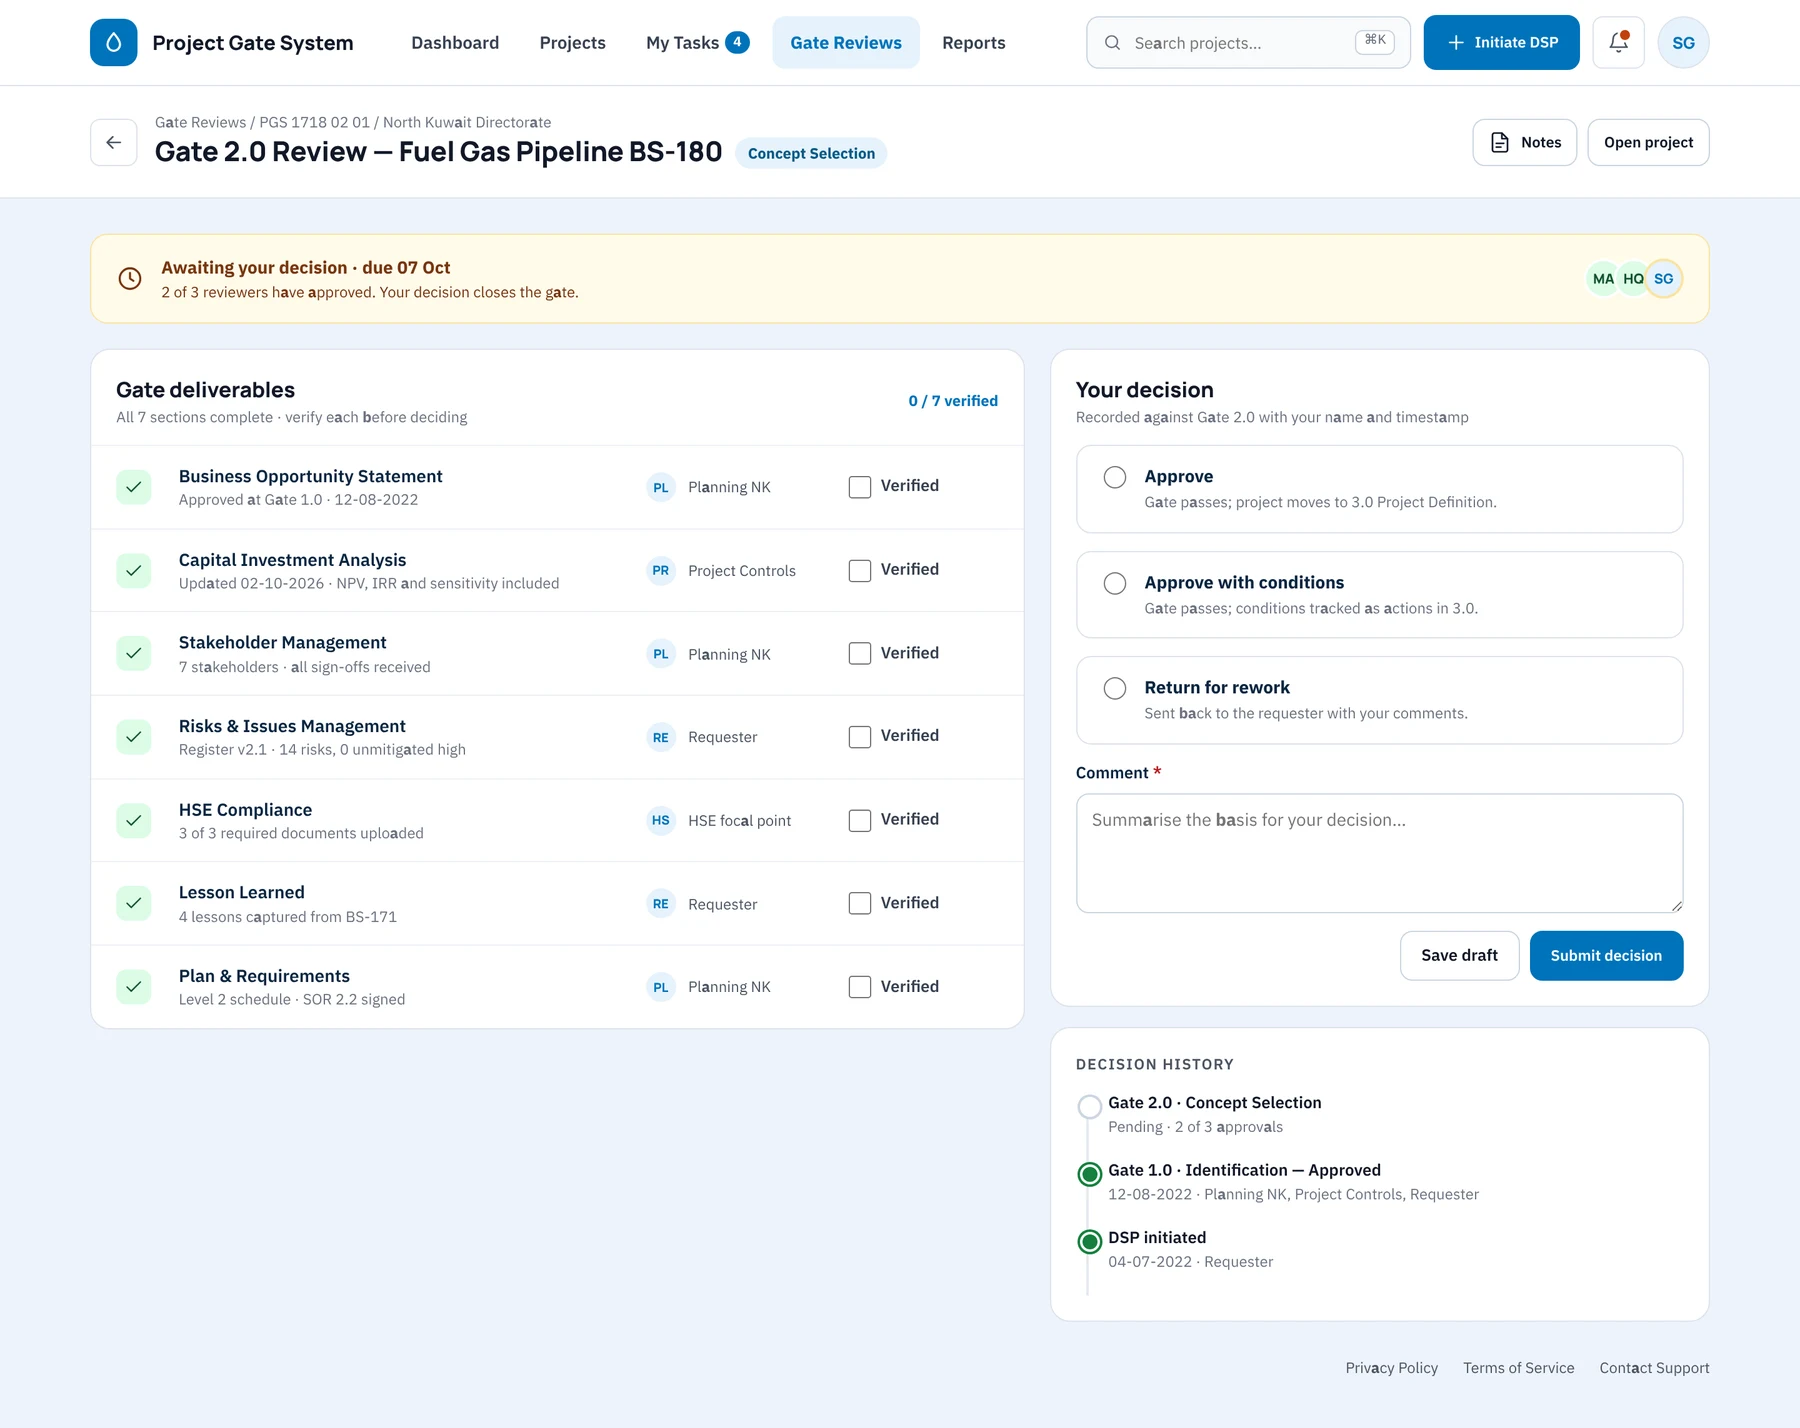Click the HS badge for HSE focal point
This screenshot has height=1428, width=1800.
coord(661,821)
